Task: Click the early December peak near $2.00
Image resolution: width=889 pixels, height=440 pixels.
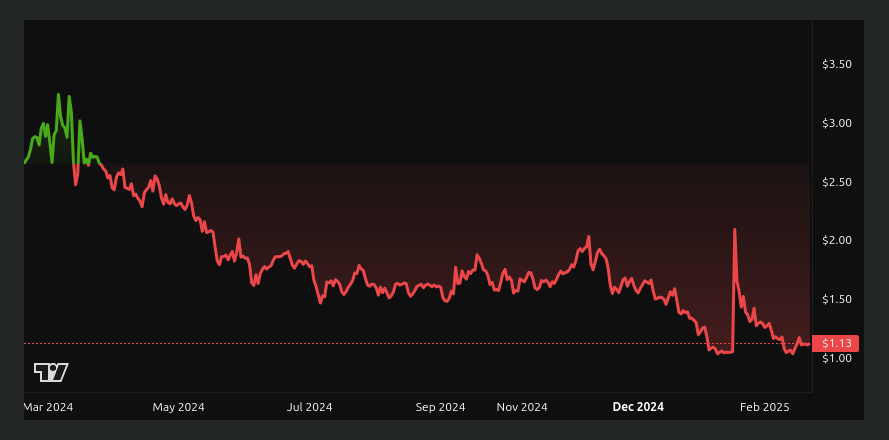Action: tap(589, 237)
